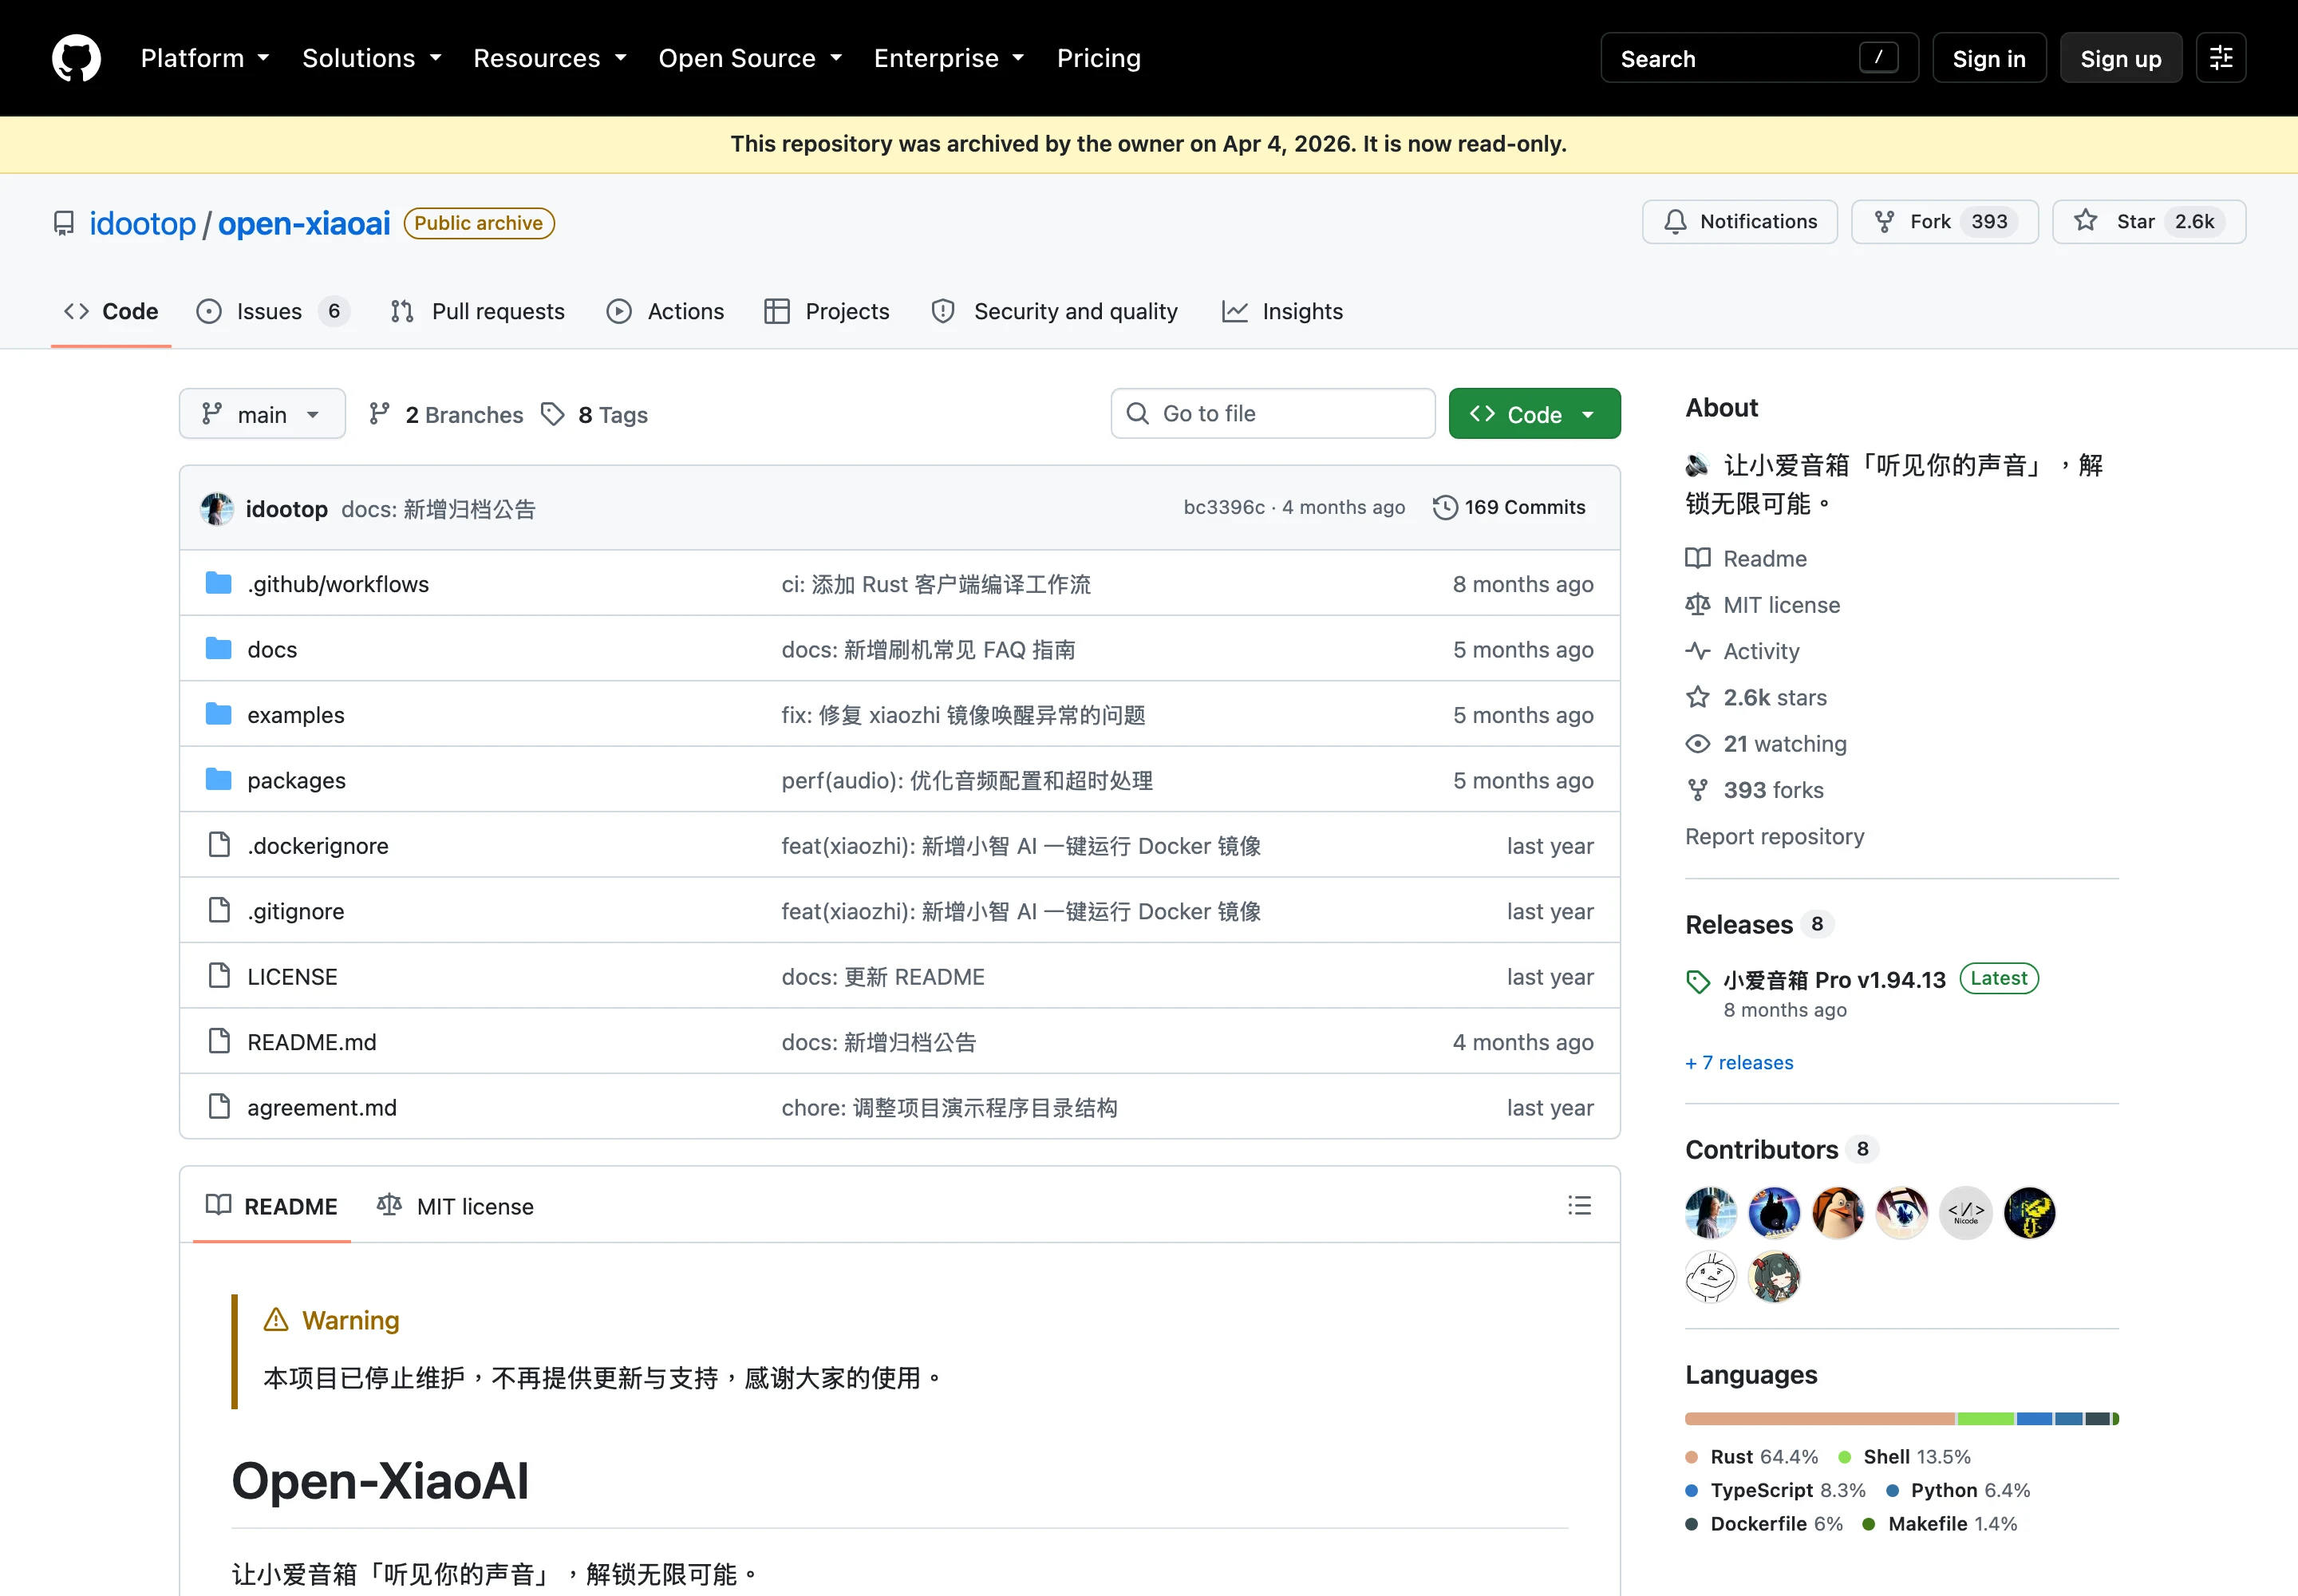
Task: Switch to the Issues tab
Action: coord(272,312)
